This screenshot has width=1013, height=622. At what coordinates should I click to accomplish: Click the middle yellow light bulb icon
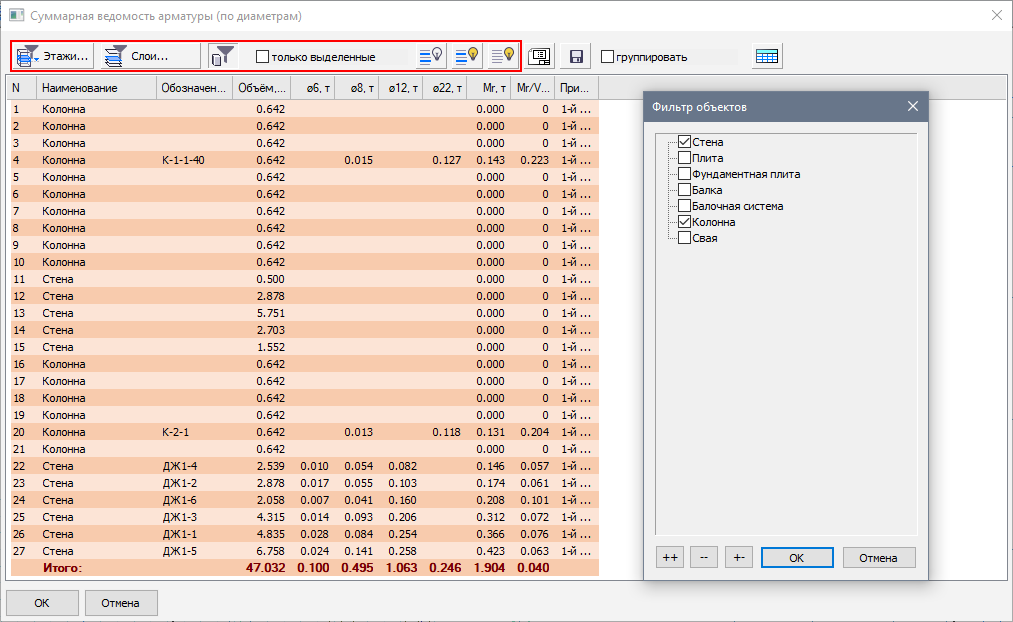(467, 56)
